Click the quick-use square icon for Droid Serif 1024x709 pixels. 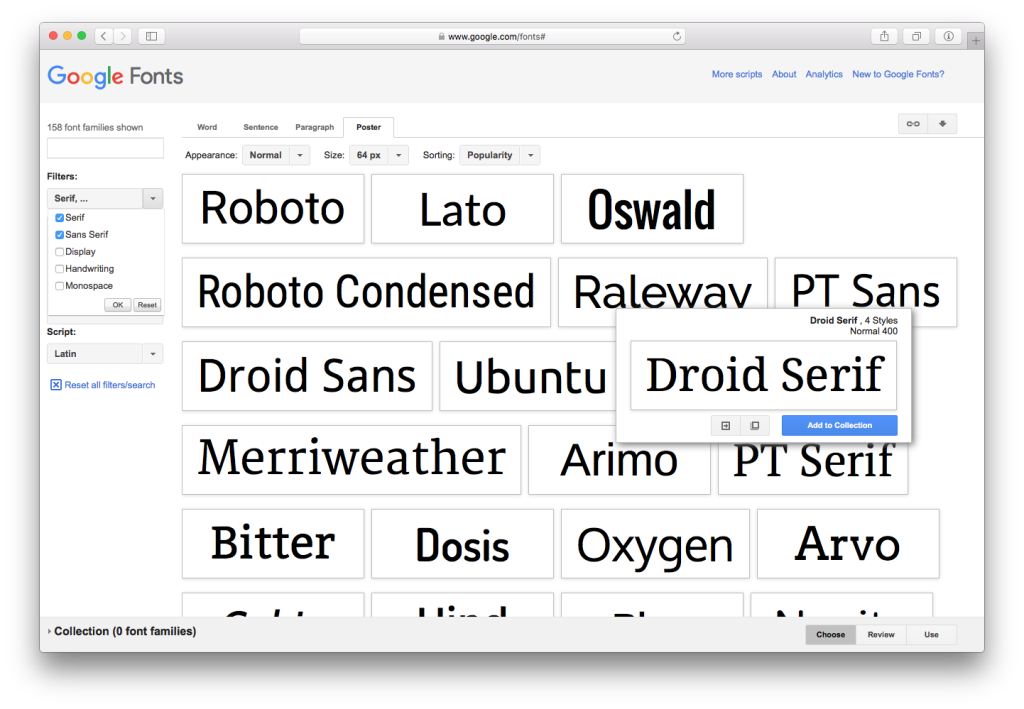(755, 426)
